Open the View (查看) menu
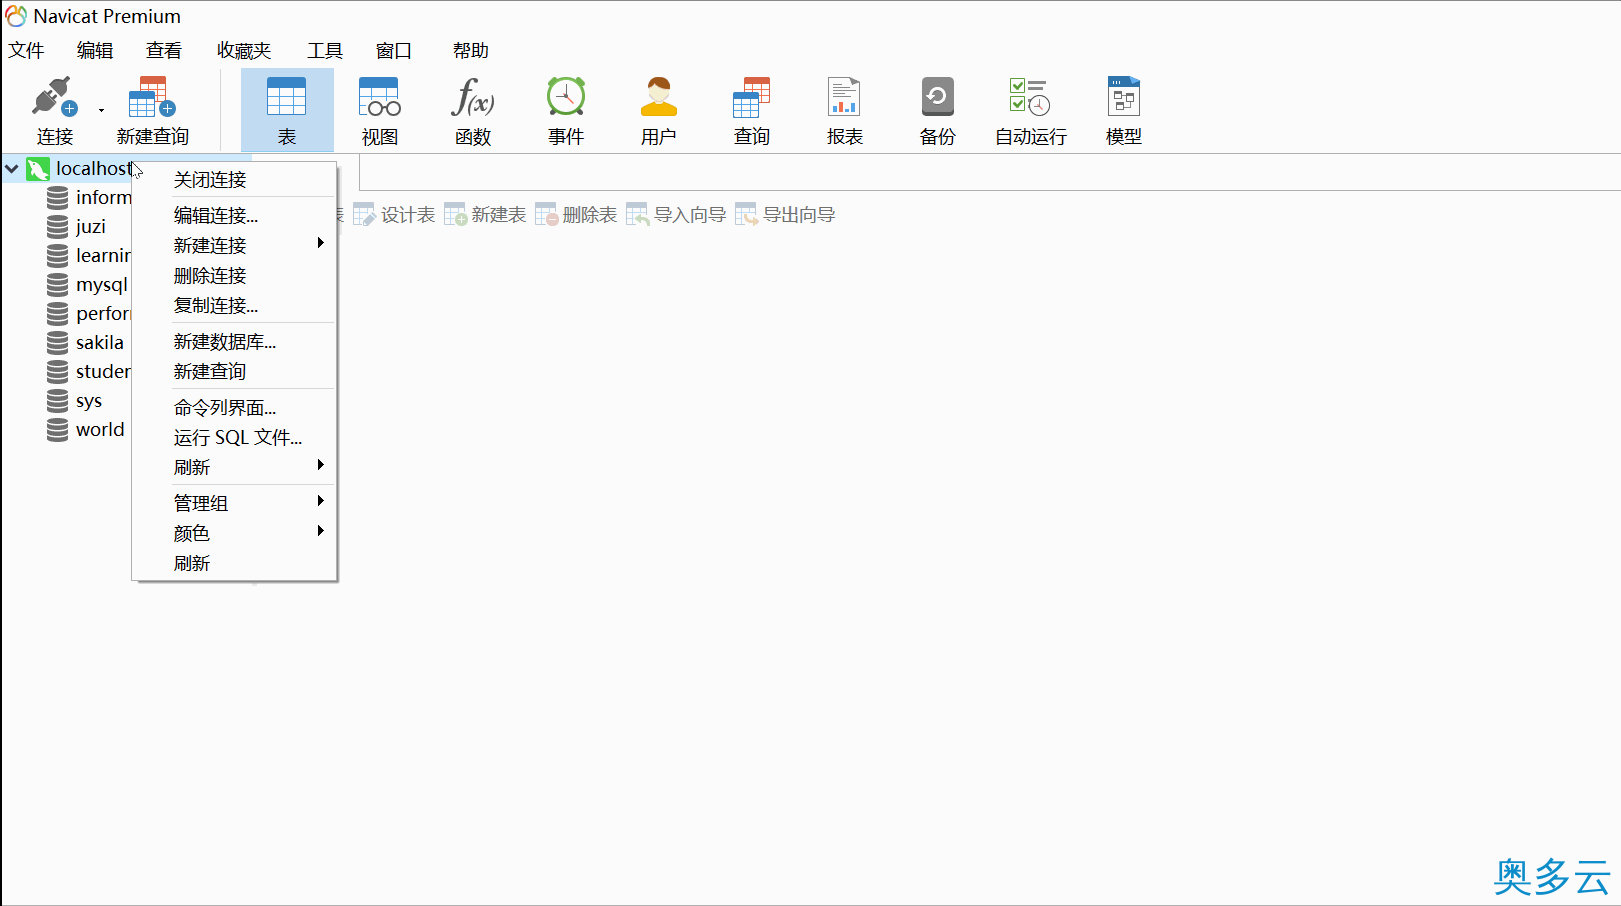The height and width of the screenshot is (906, 1621). point(164,51)
